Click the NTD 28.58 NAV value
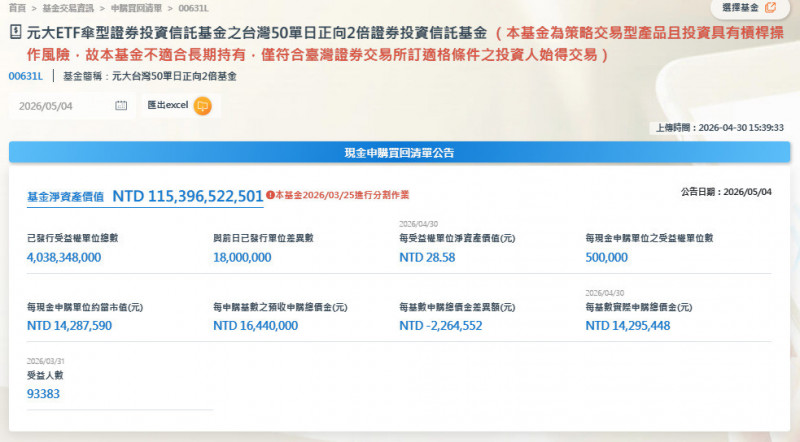Viewport: 800px width, 442px height. click(427, 257)
